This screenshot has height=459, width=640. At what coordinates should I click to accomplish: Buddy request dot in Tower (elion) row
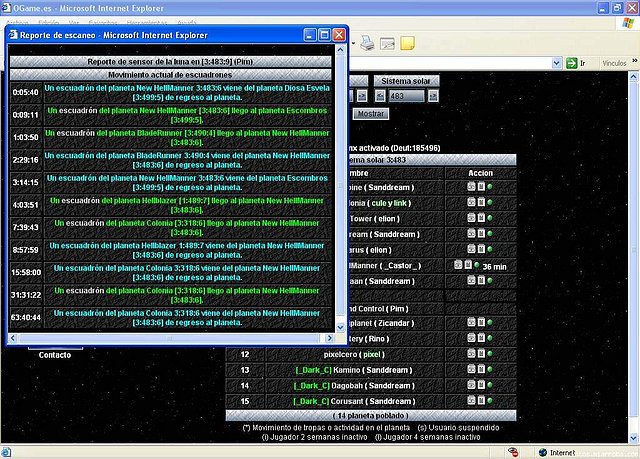tap(490, 218)
